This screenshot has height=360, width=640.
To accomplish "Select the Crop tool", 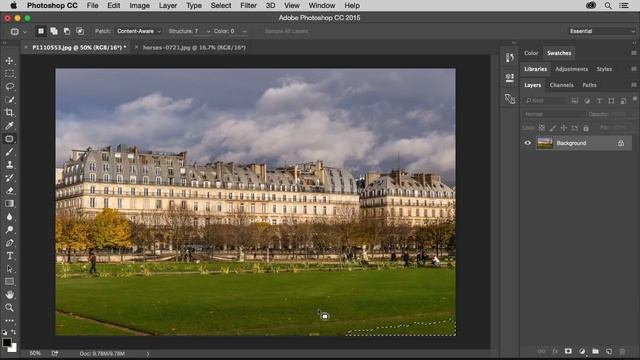I will [9, 113].
